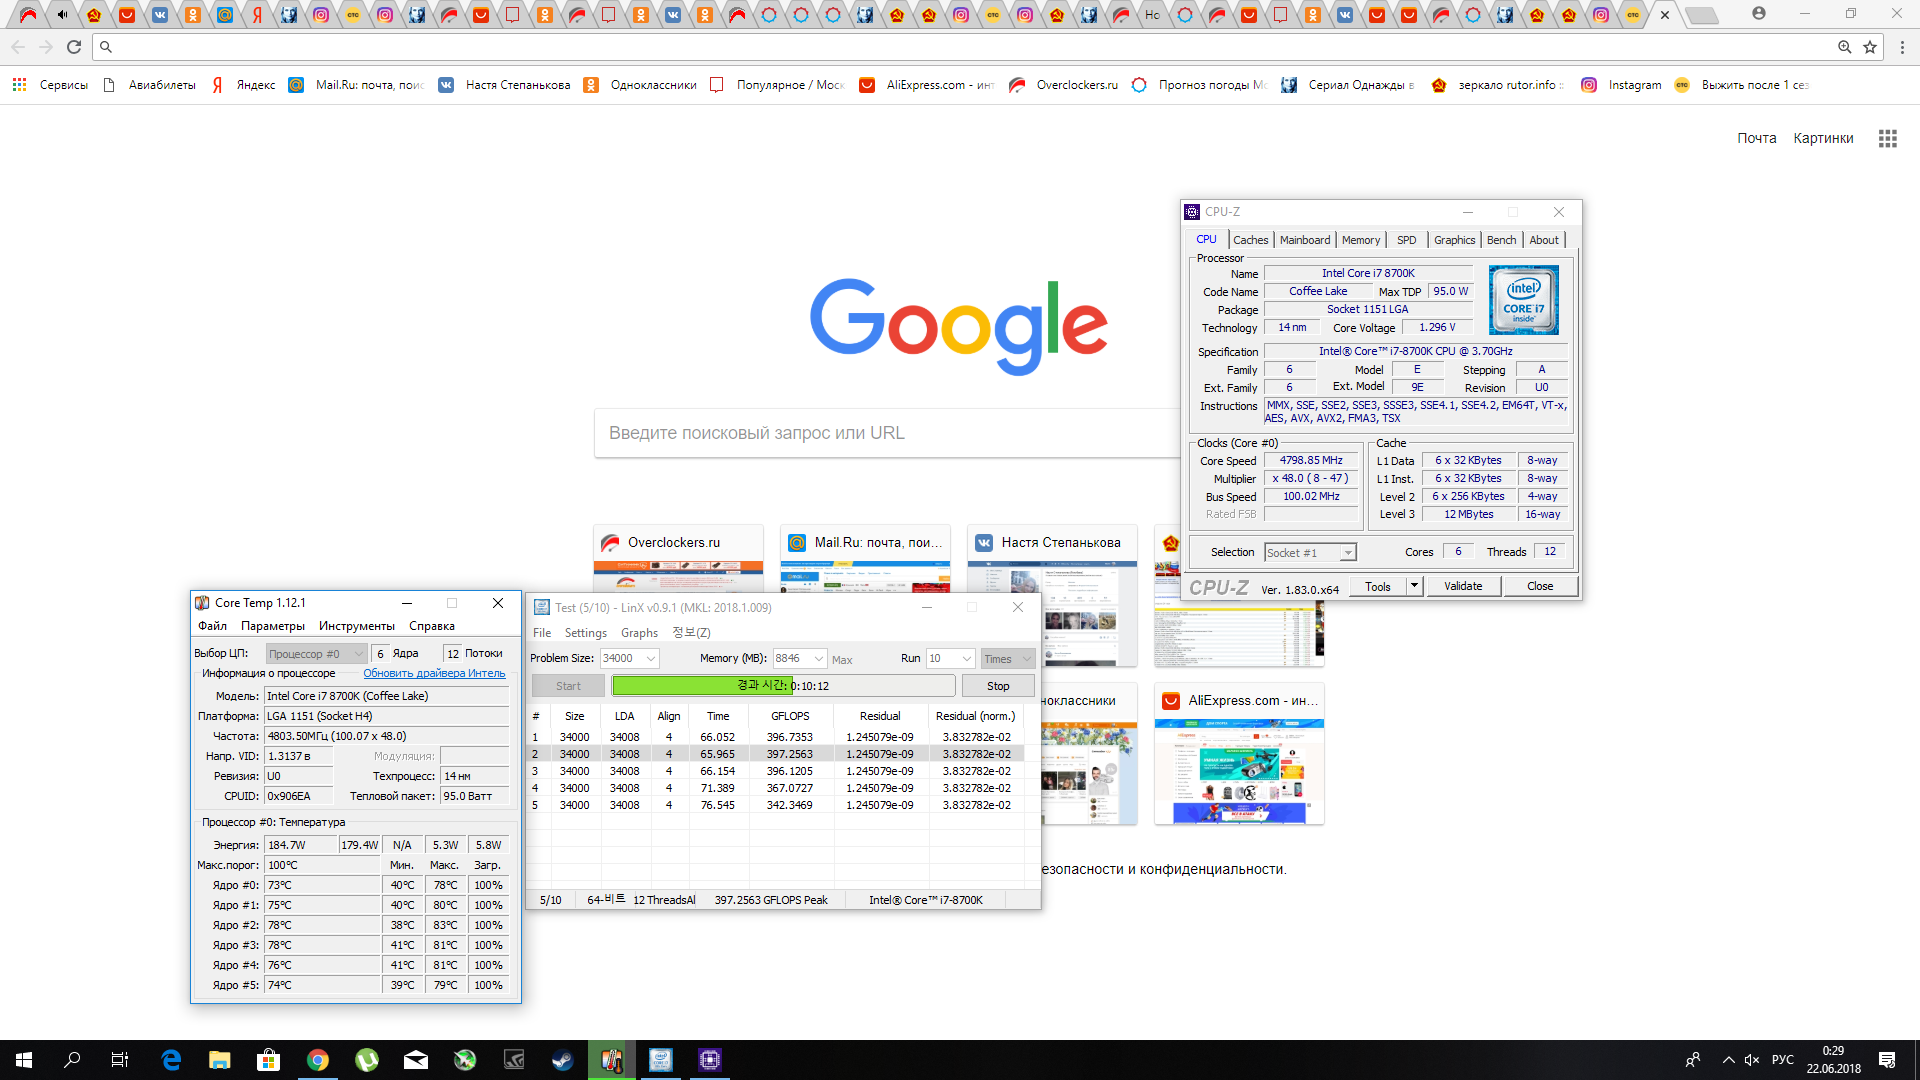This screenshot has height=1080, width=1920.
Task: Open the Graphs menu in LinX
Action: click(x=639, y=633)
